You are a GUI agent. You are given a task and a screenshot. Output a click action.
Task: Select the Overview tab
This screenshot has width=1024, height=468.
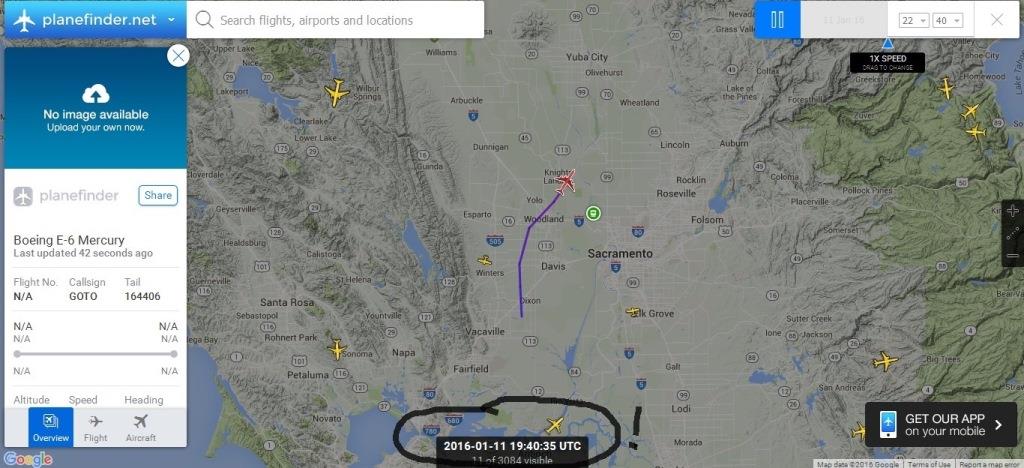51,428
